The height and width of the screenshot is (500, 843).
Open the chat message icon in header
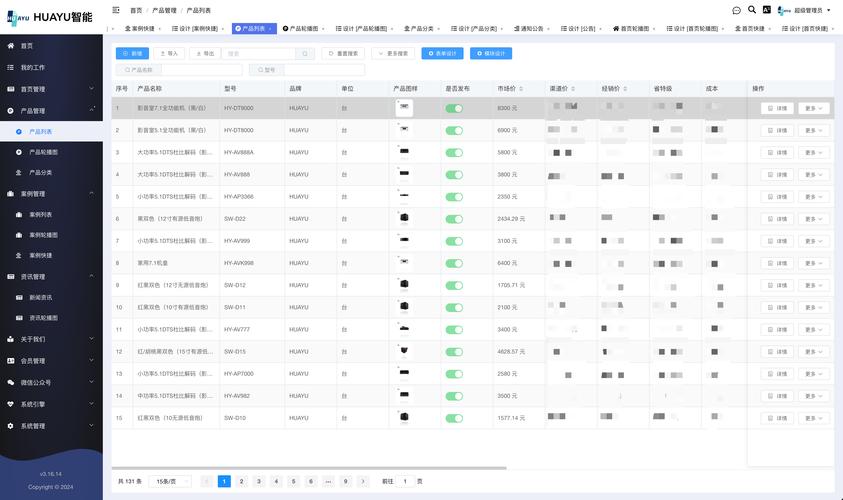coord(736,10)
